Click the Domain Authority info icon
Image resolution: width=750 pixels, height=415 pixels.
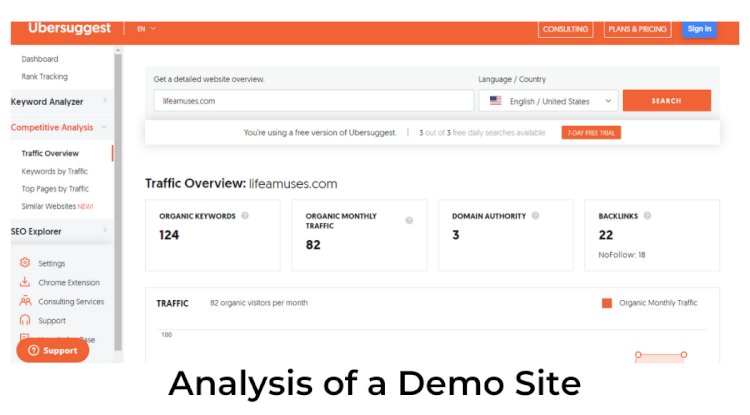[x=535, y=216]
